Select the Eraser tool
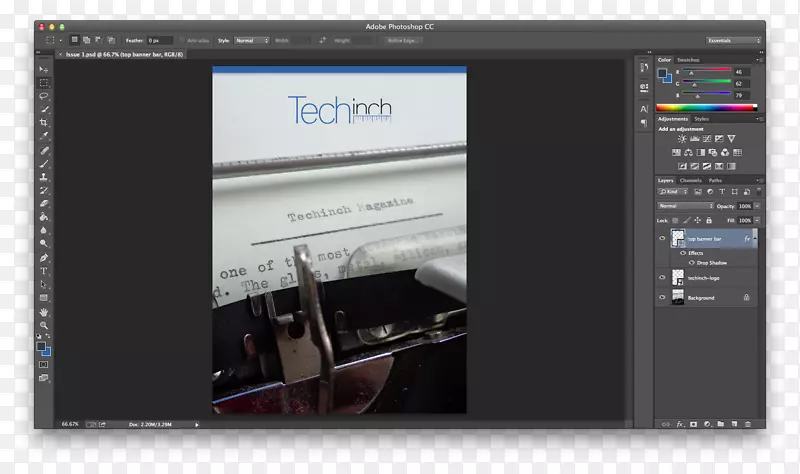 click(44, 204)
